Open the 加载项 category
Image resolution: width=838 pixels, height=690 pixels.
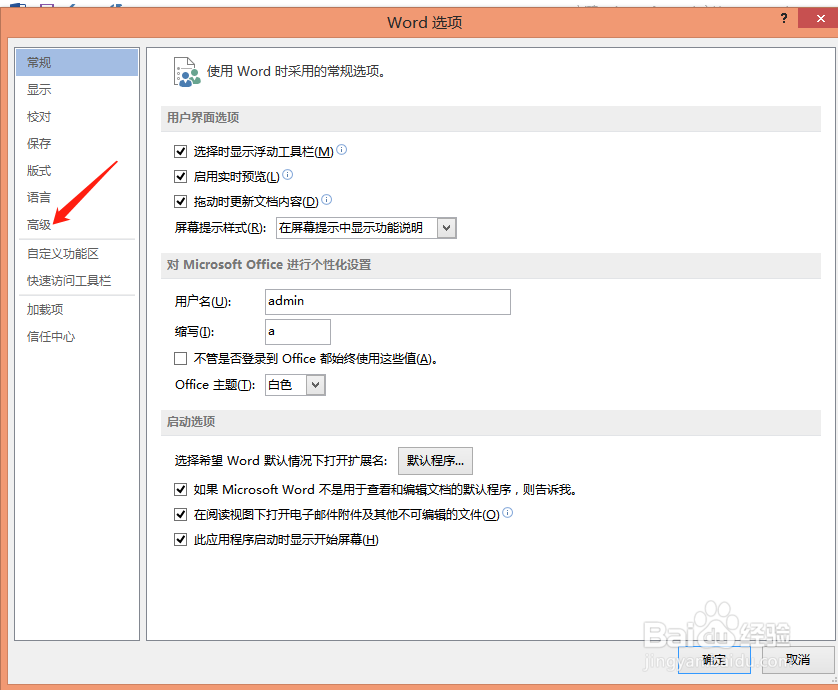[x=77, y=309]
